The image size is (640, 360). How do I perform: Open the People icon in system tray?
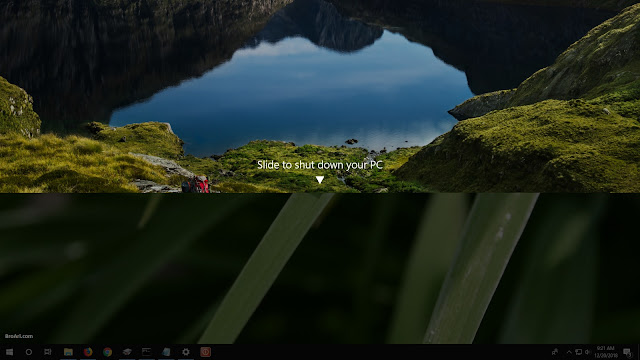(x=555, y=352)
